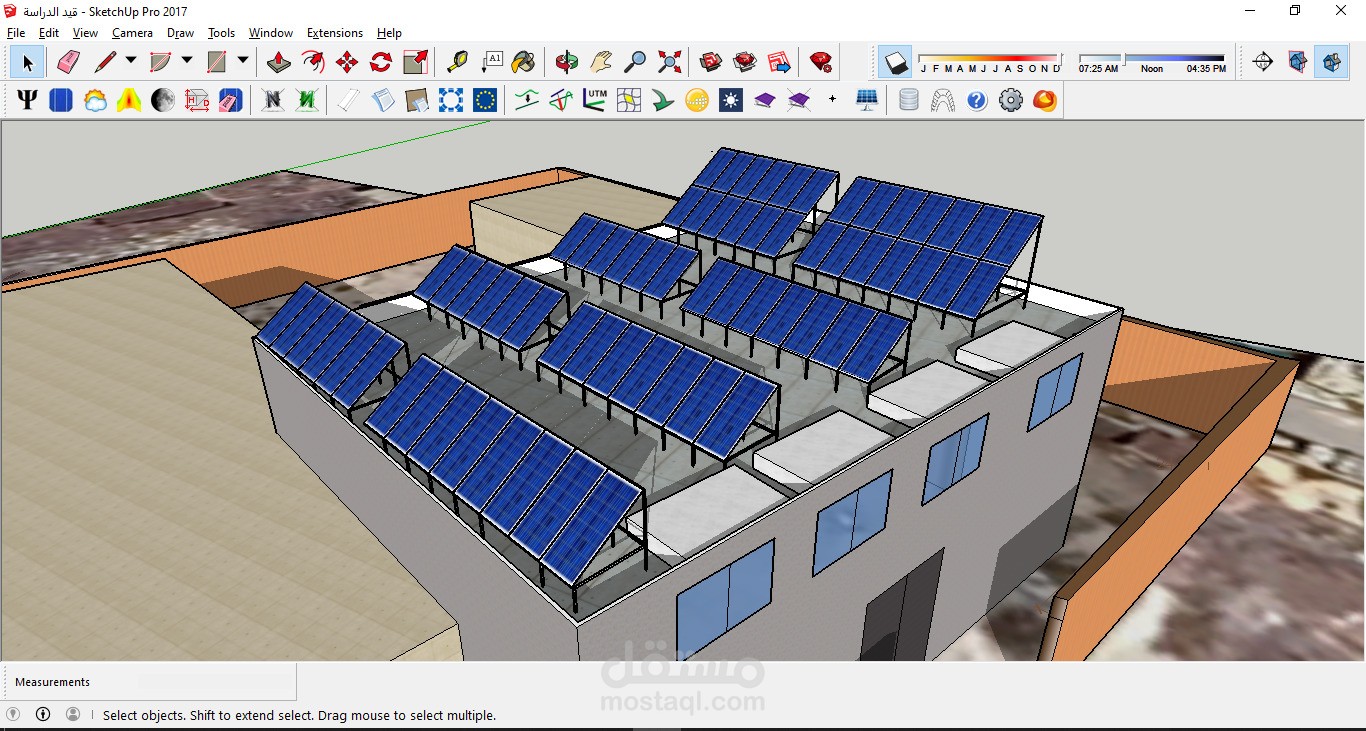The image size is (1366, 731).
Task: Activate the Orbit camera tool
Action: pos(567,62)
